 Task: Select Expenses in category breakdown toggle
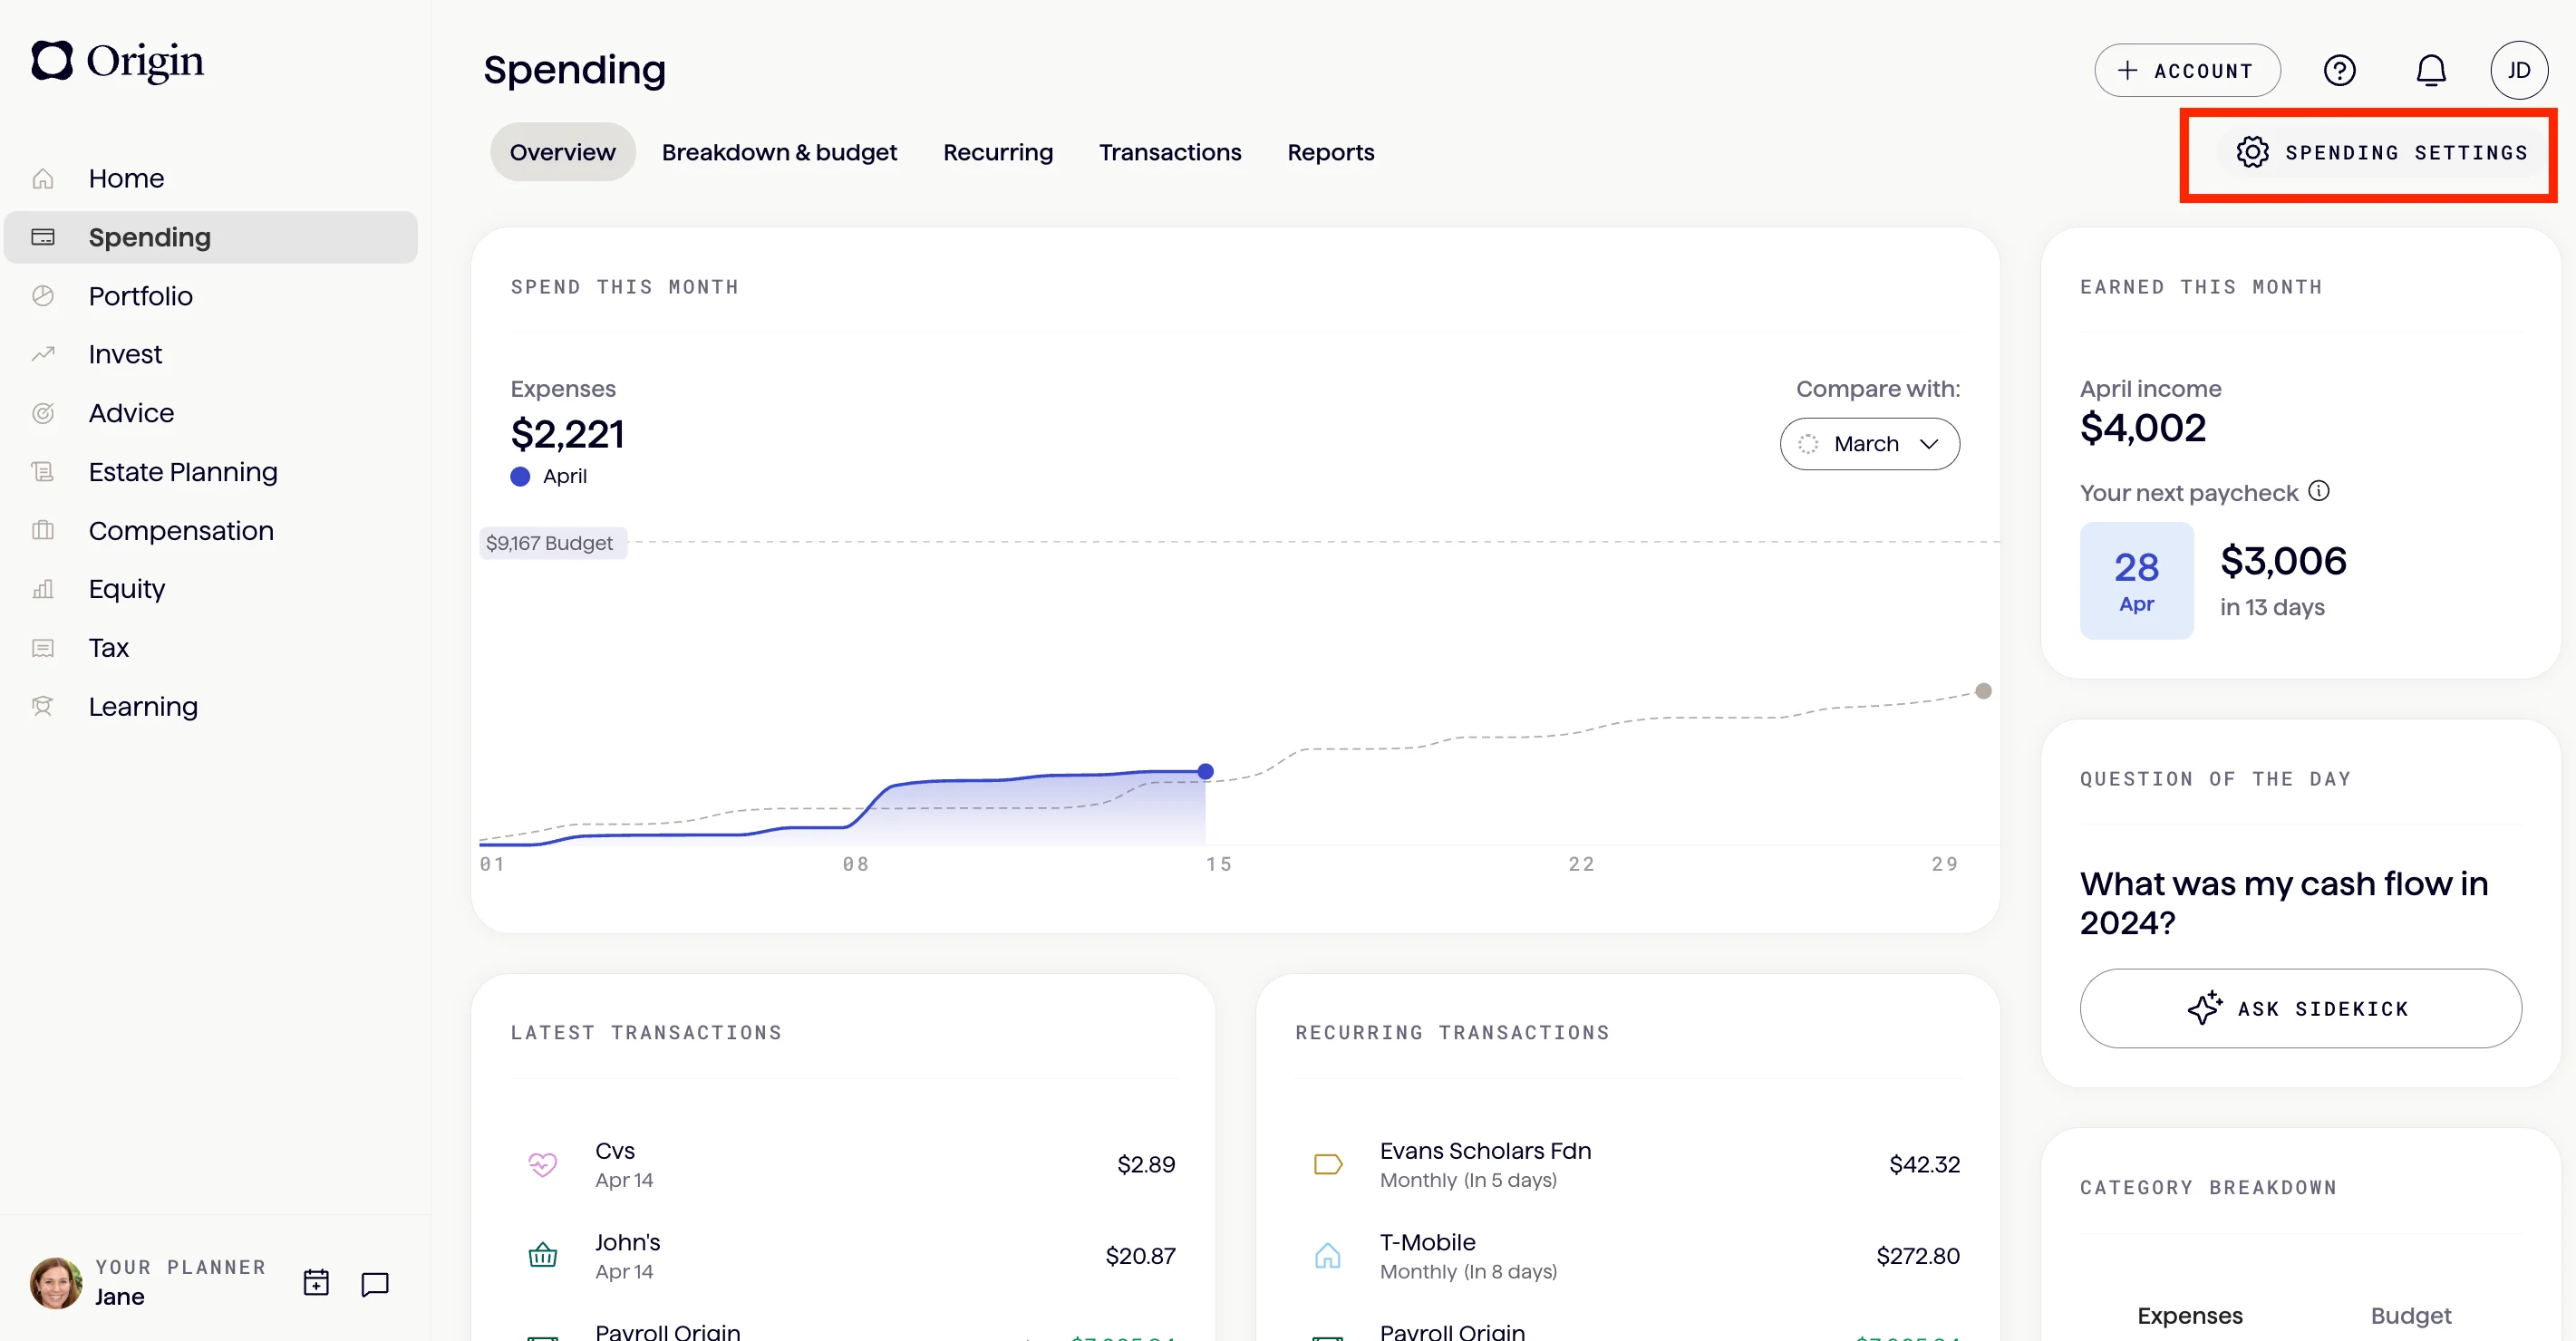(2189, 1315)
